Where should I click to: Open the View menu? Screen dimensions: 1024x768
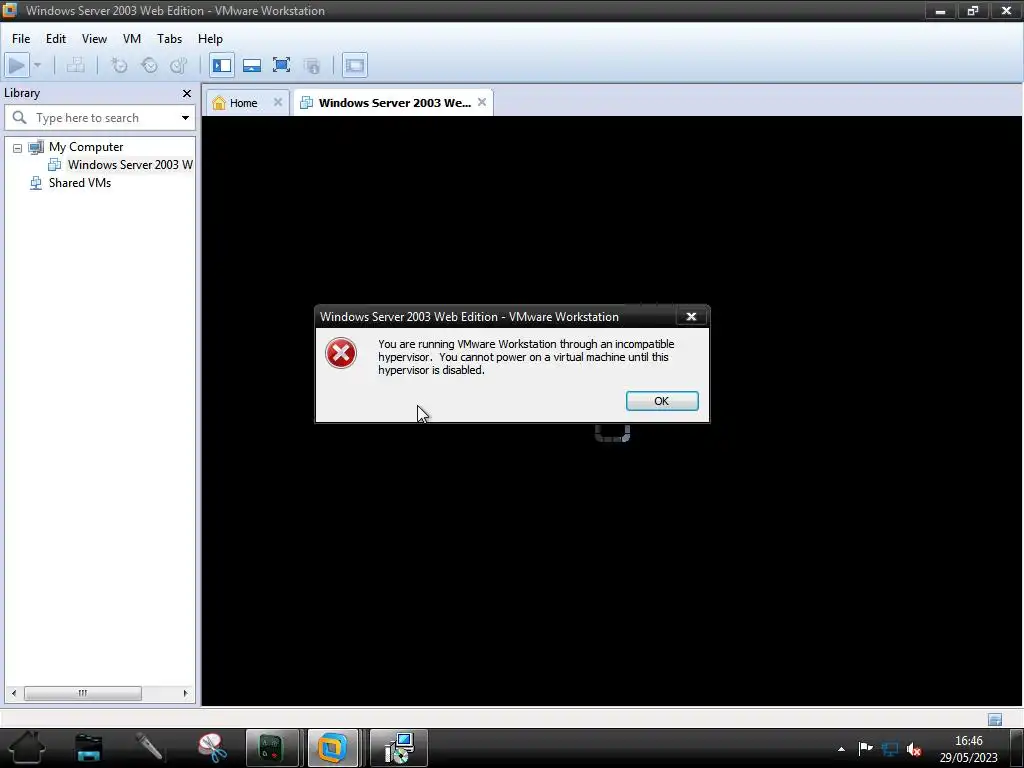[94, 39]
